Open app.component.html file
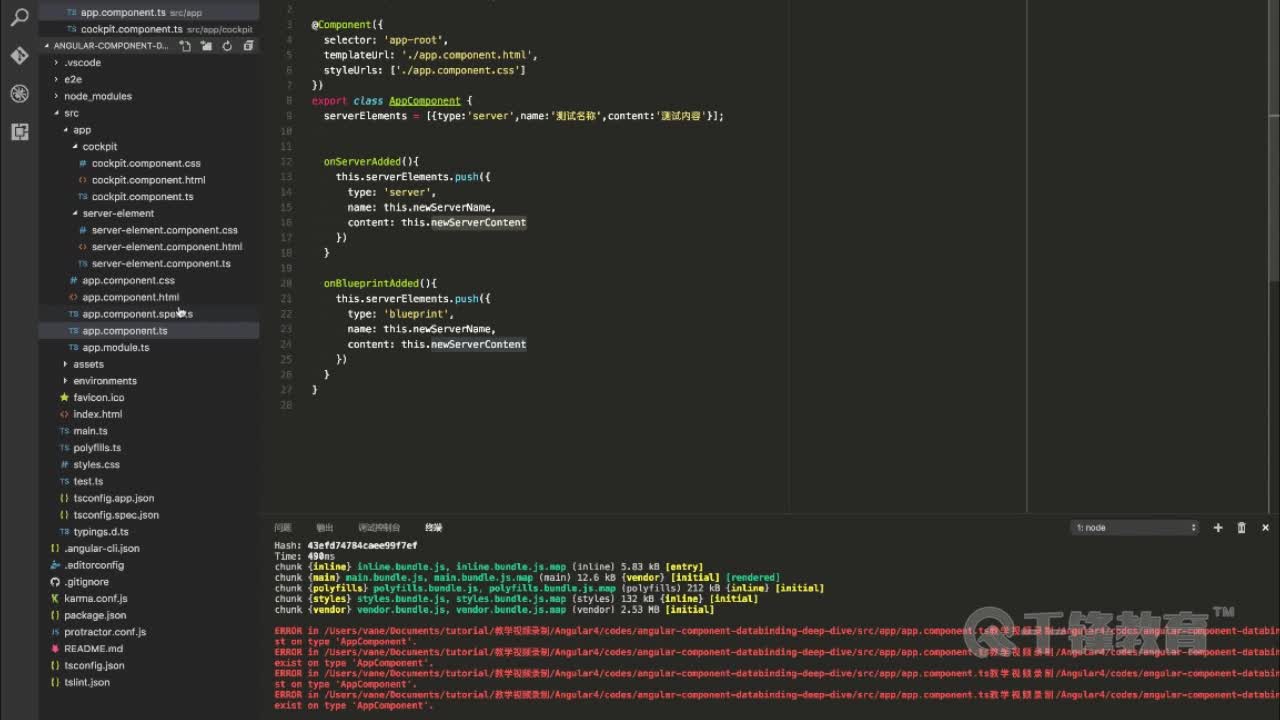 (x=130, y=297)
